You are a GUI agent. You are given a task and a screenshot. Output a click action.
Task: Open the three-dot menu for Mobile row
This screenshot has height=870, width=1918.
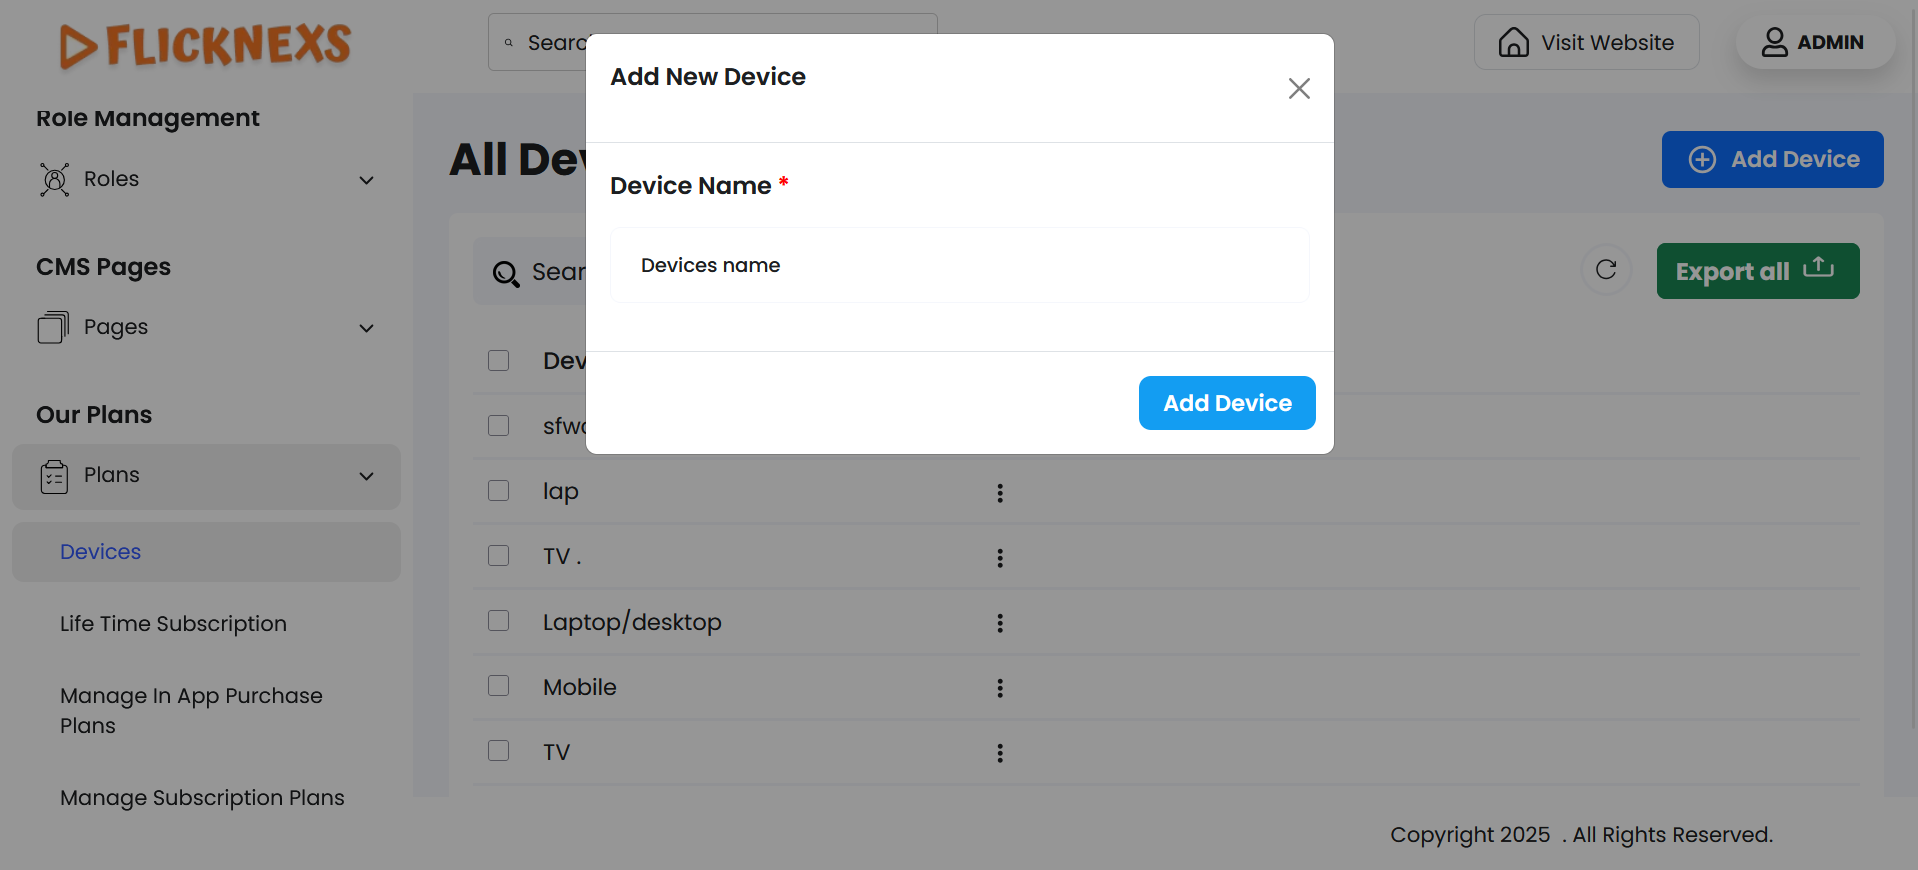[x=1000, y=688]
